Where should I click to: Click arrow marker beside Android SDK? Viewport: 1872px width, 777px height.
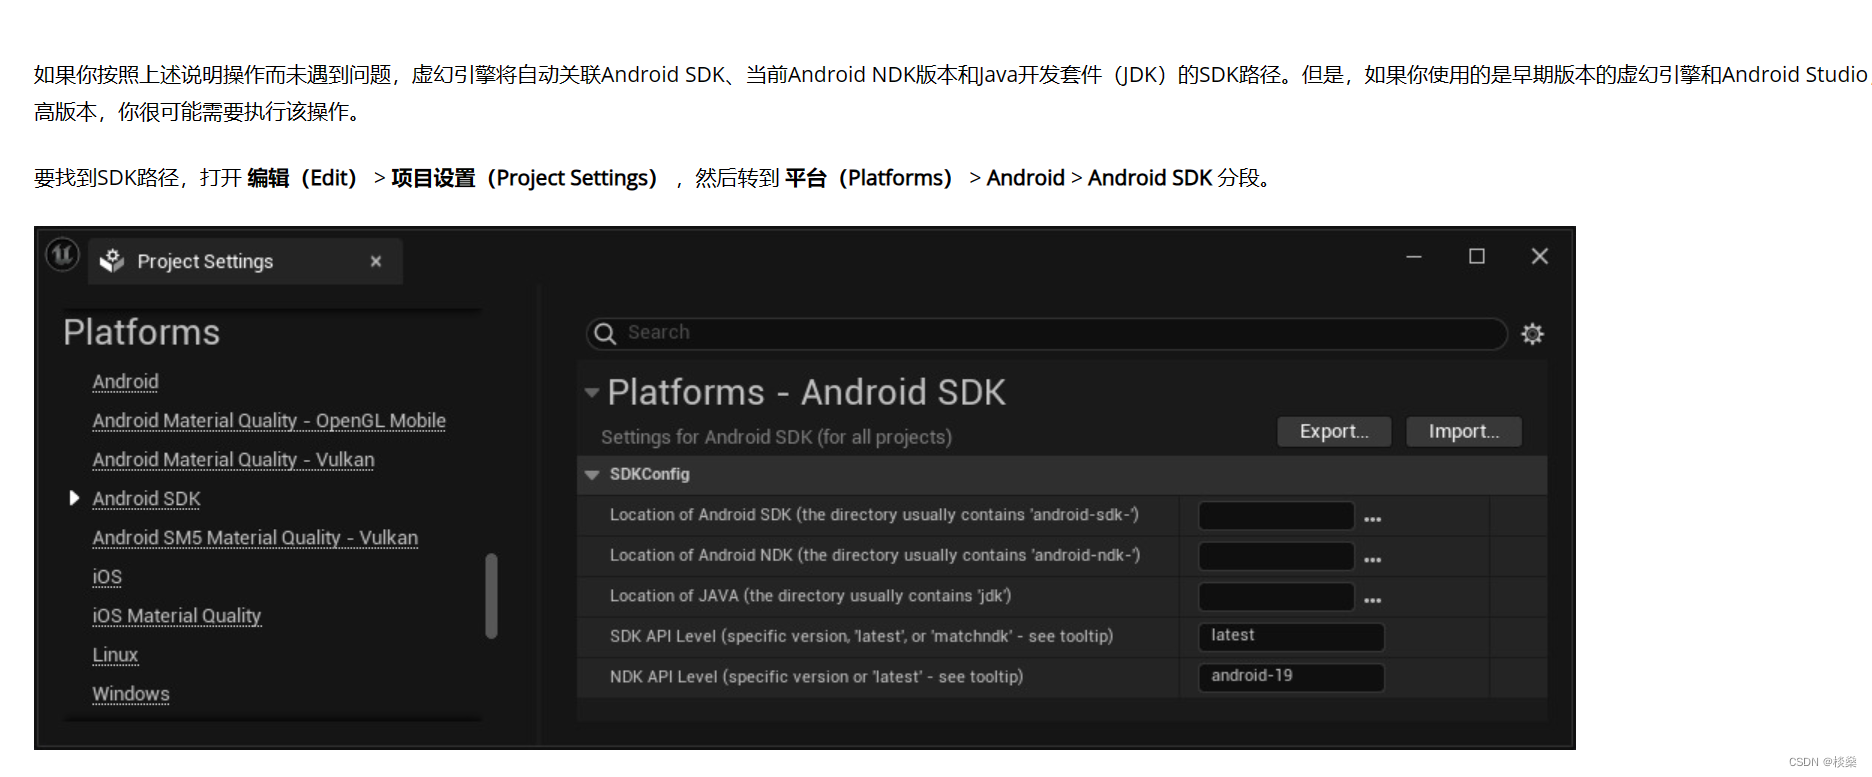74,498
